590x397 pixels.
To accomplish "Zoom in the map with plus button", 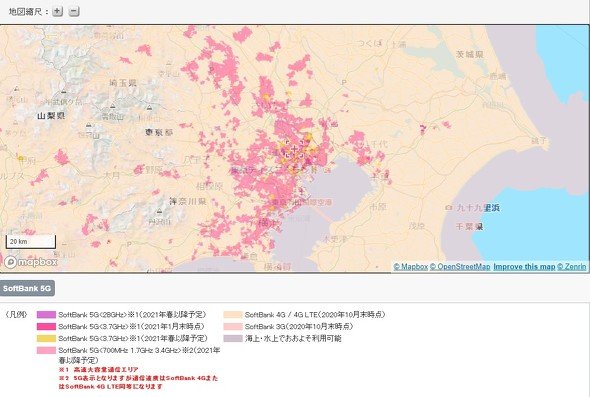I will pyautogui.click(x=57, y=11).
